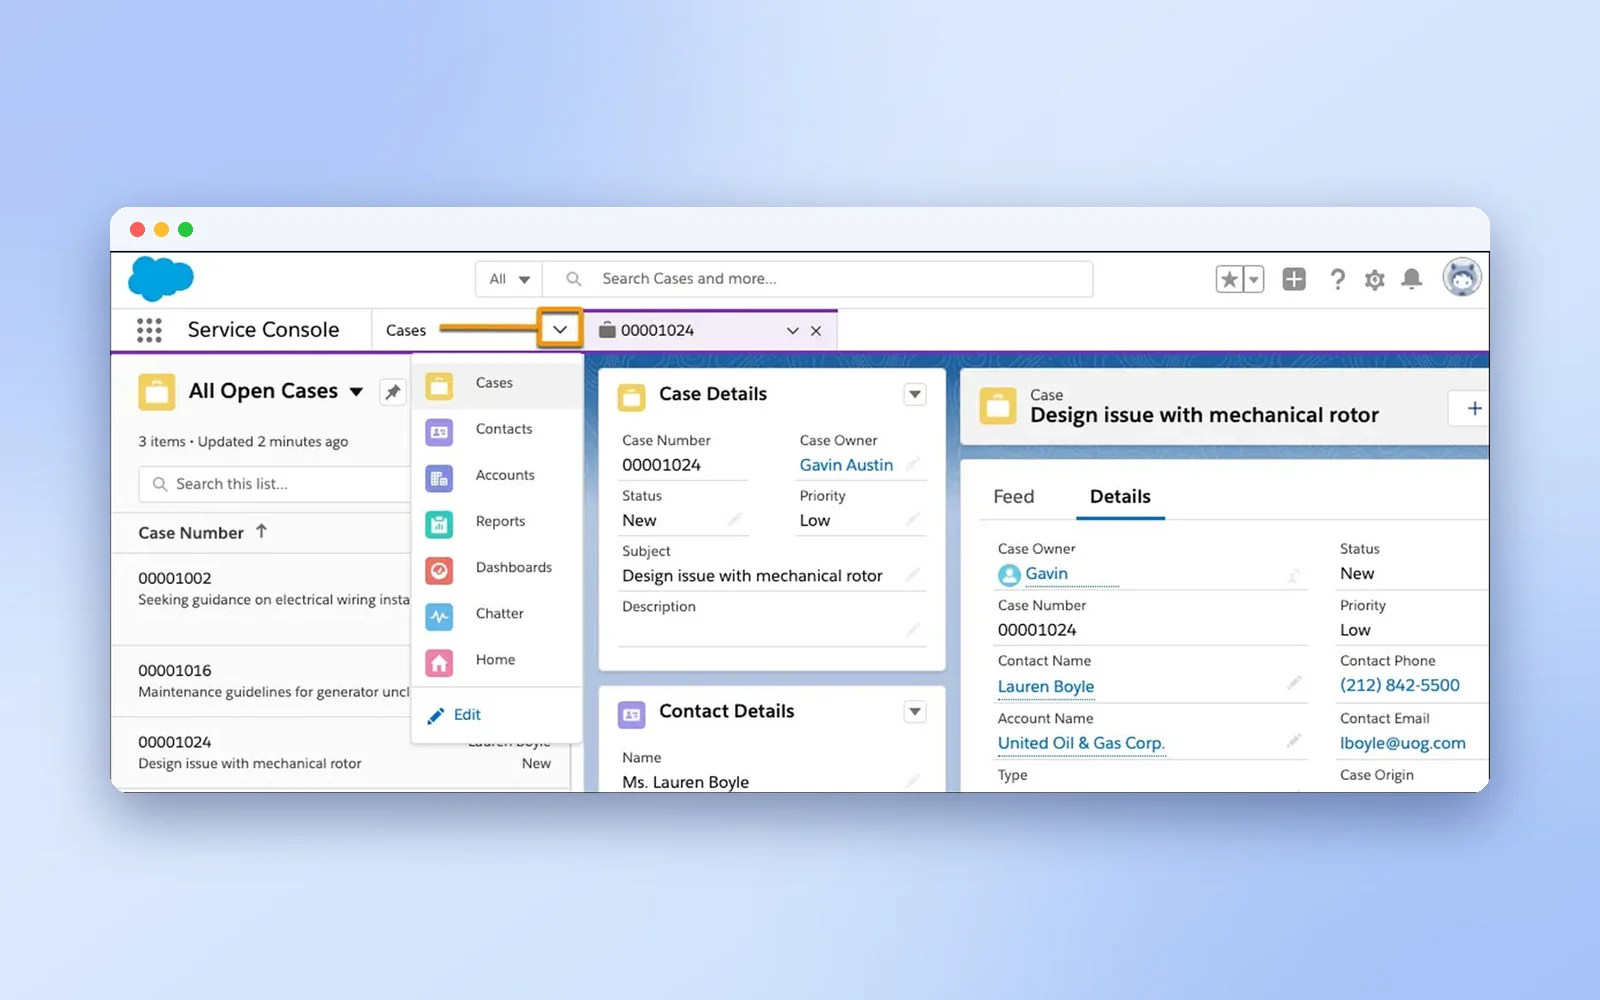Open the App Launcher grid icon
The width and height of the screenshot is (1600, 1000).
(149, 330)
